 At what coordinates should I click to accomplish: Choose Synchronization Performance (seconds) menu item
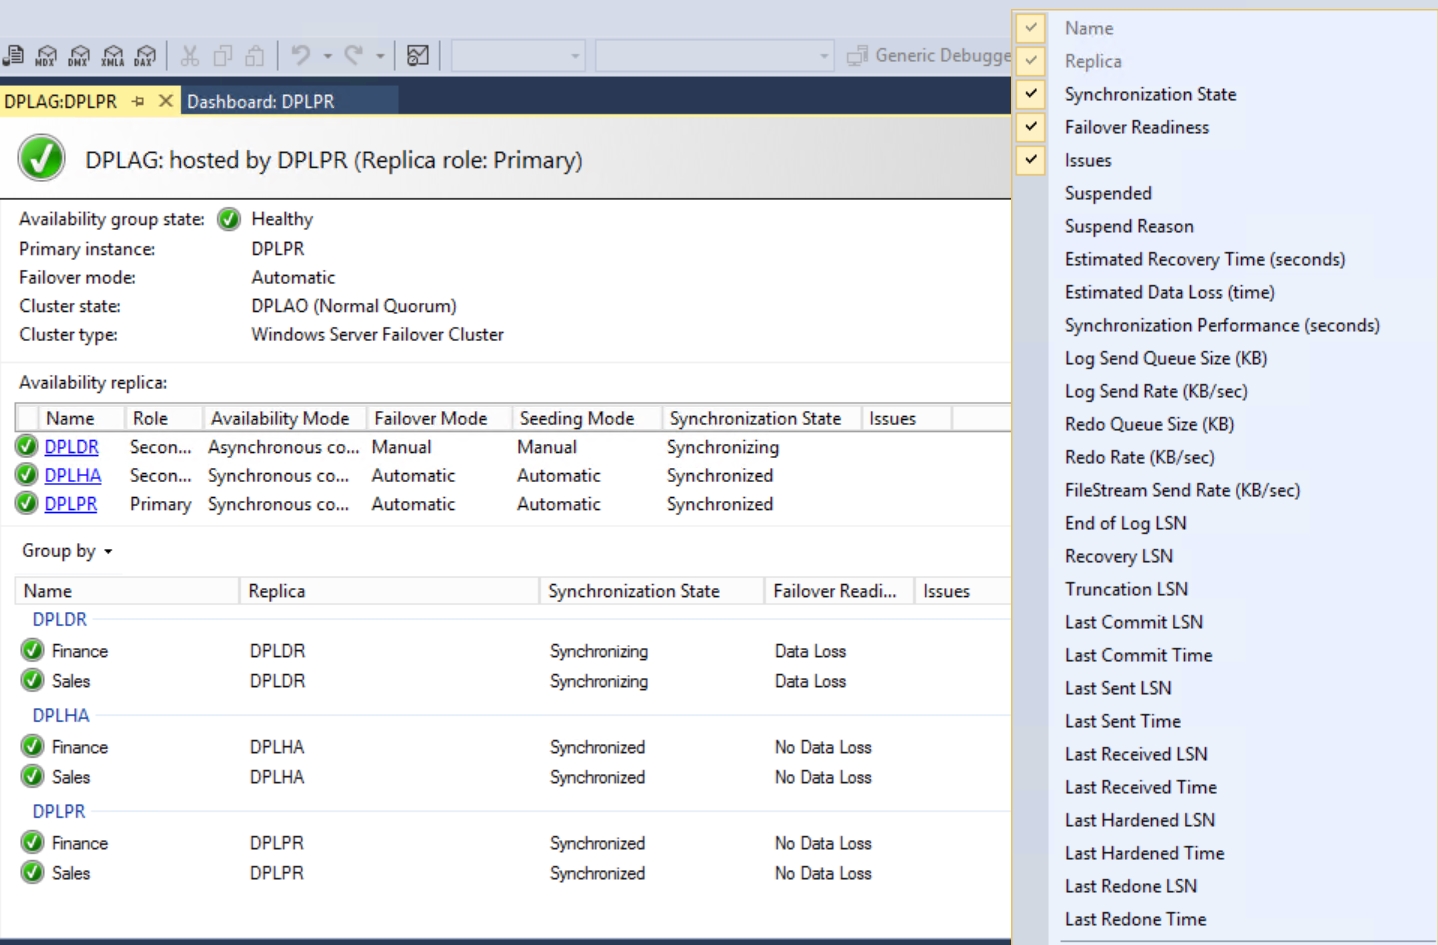pyautogui.click(x=1222, y=325)
